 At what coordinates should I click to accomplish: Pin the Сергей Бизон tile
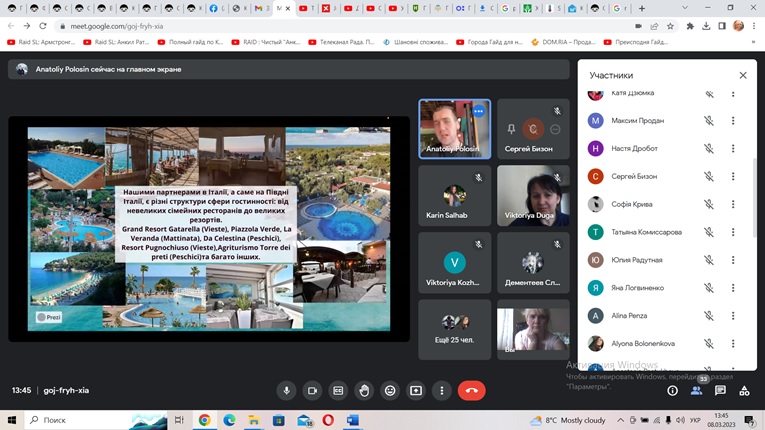point(511,129)
